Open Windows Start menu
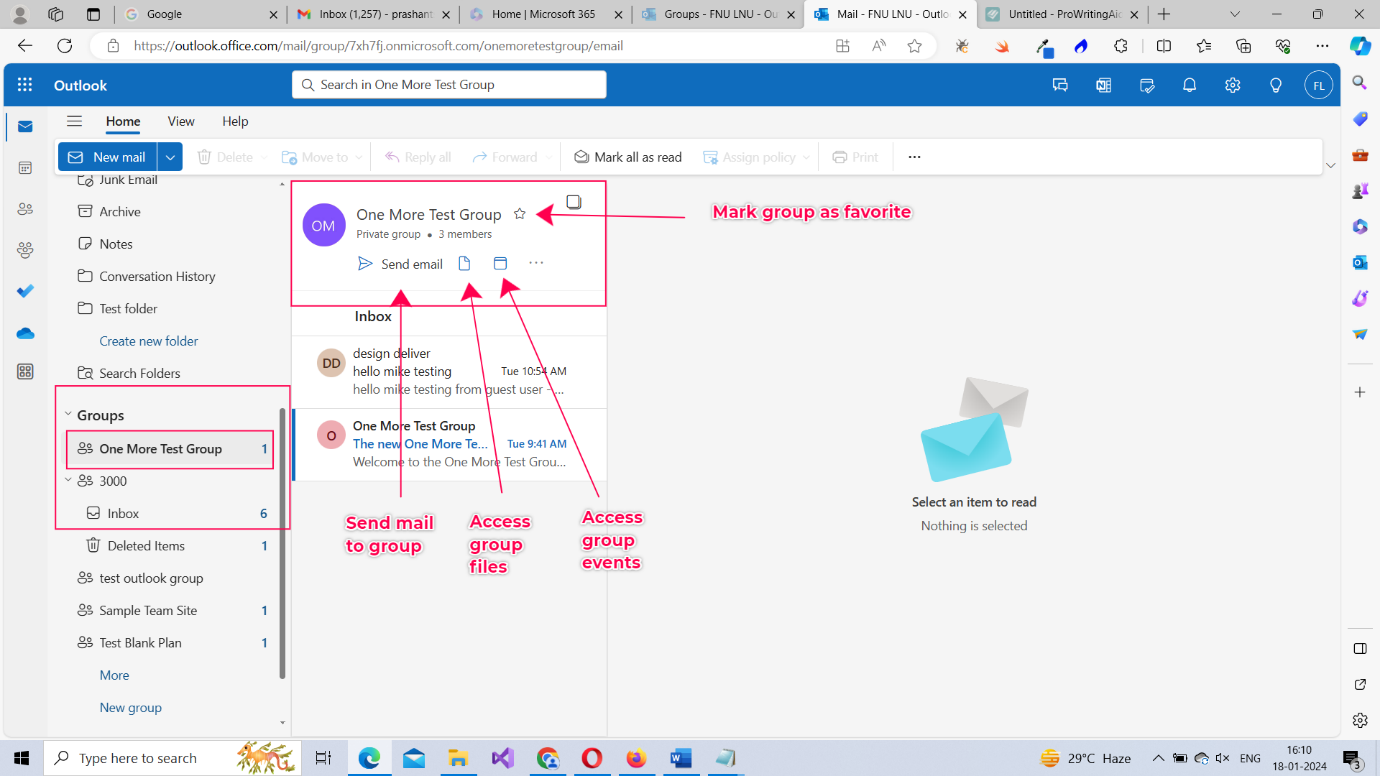This screenshot has width=1380, height=776. 21,758
